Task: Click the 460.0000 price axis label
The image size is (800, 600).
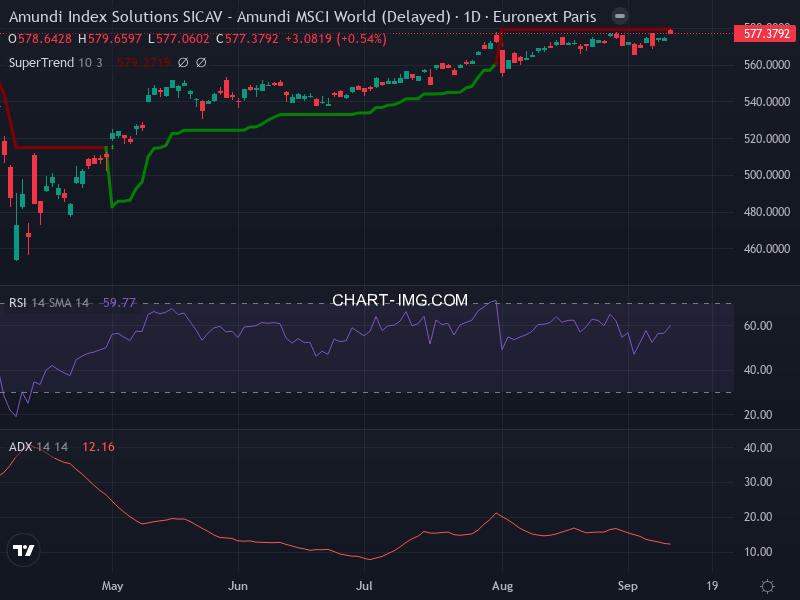Action: tap(767, 249)
